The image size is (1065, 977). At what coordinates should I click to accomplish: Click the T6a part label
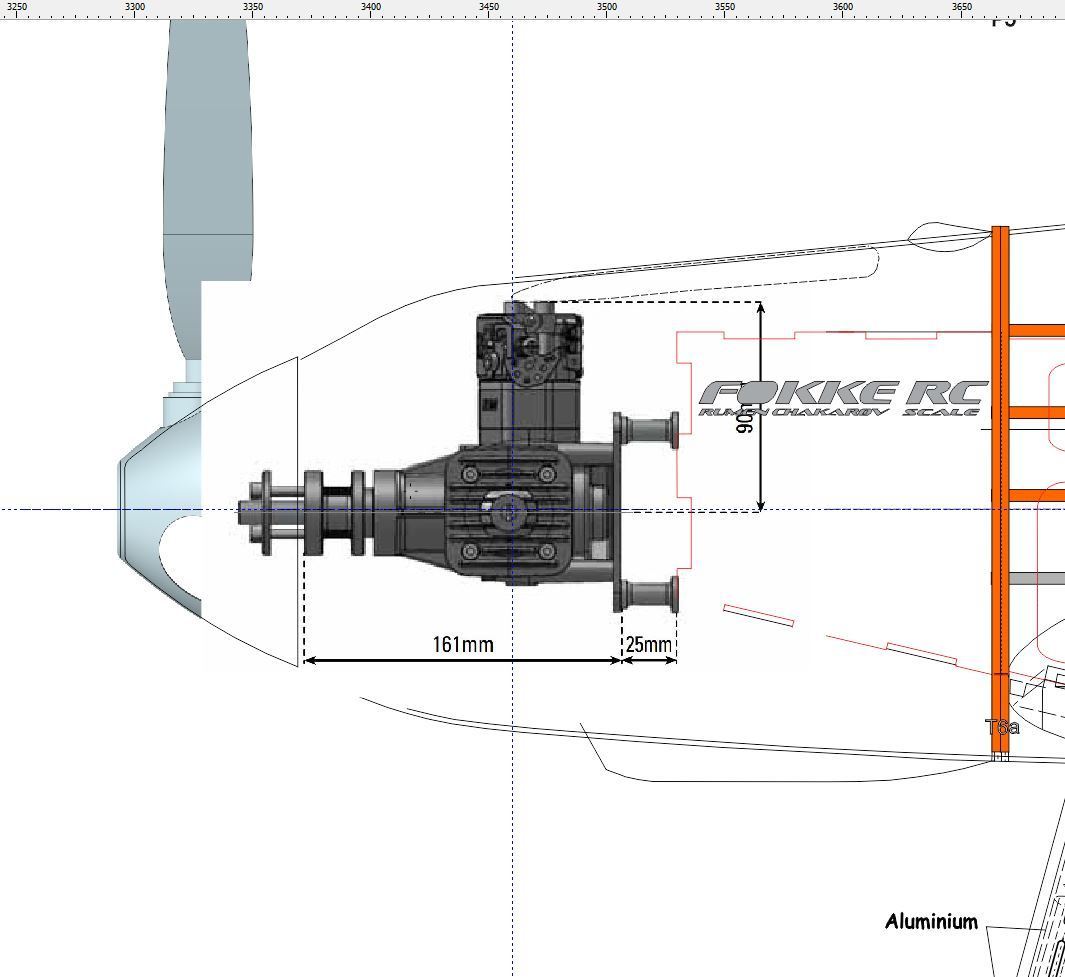point(1002,727)
